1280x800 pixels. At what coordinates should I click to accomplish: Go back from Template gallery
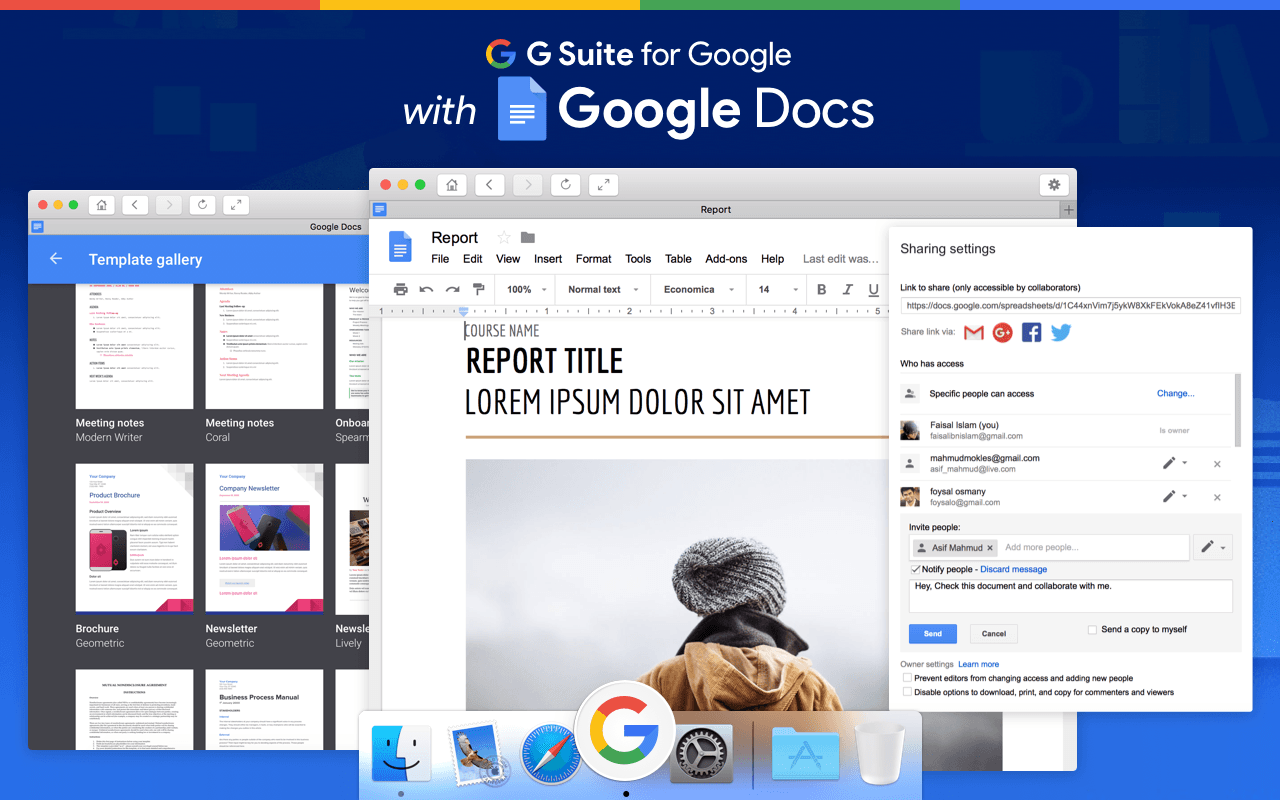pyautogui.click(x=56, y=259)
